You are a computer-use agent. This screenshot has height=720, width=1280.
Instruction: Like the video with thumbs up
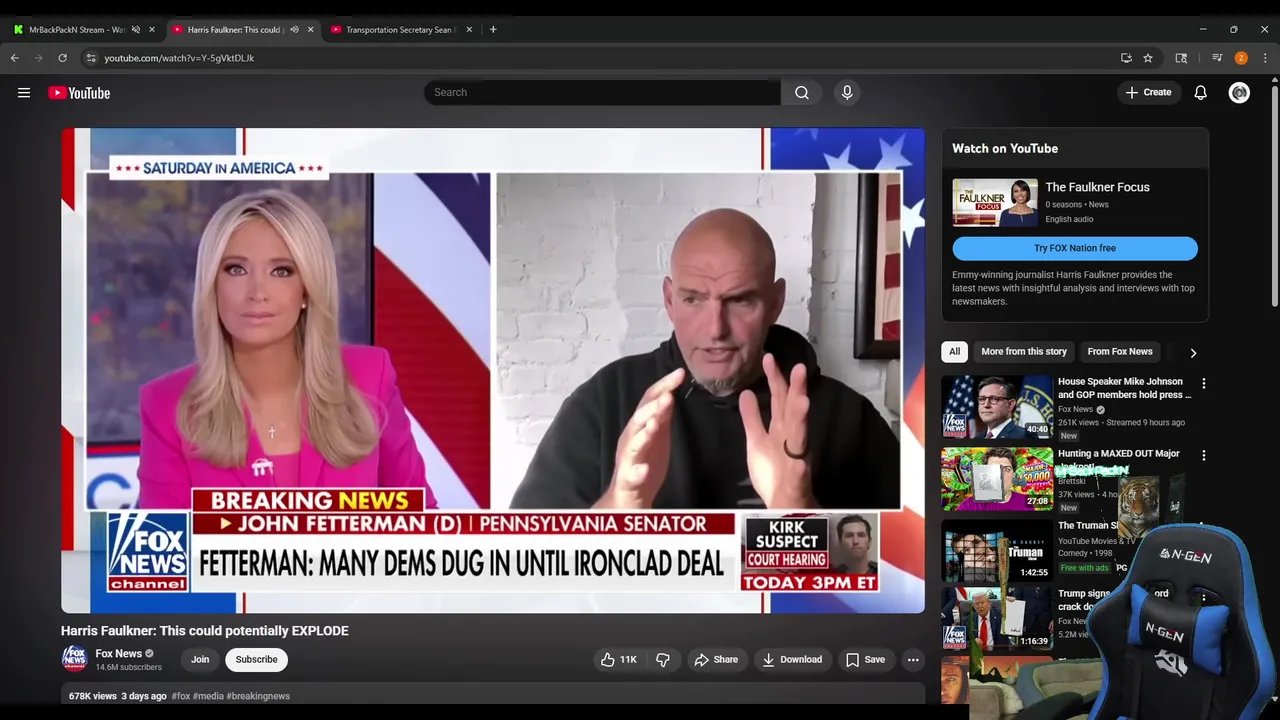pyautogui.click(x=618, y=660)
